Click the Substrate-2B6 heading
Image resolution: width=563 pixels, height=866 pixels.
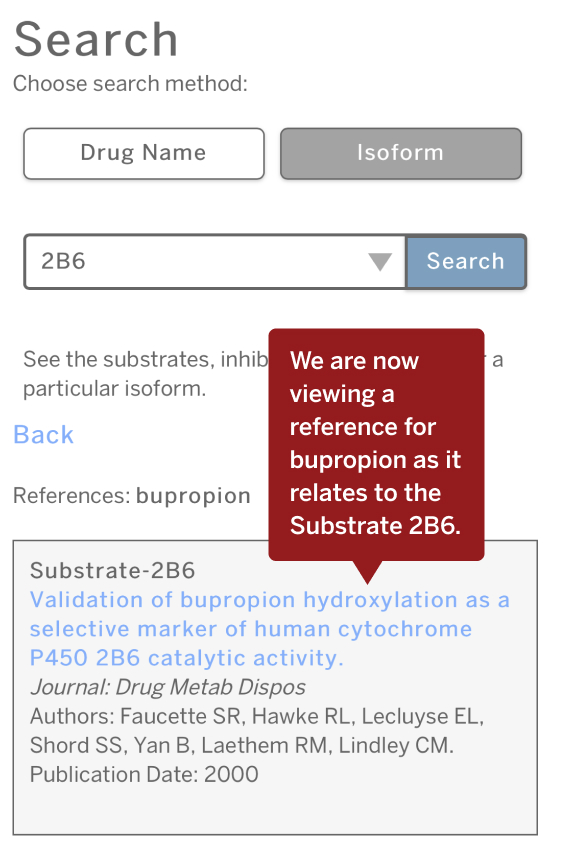[113, 571]
